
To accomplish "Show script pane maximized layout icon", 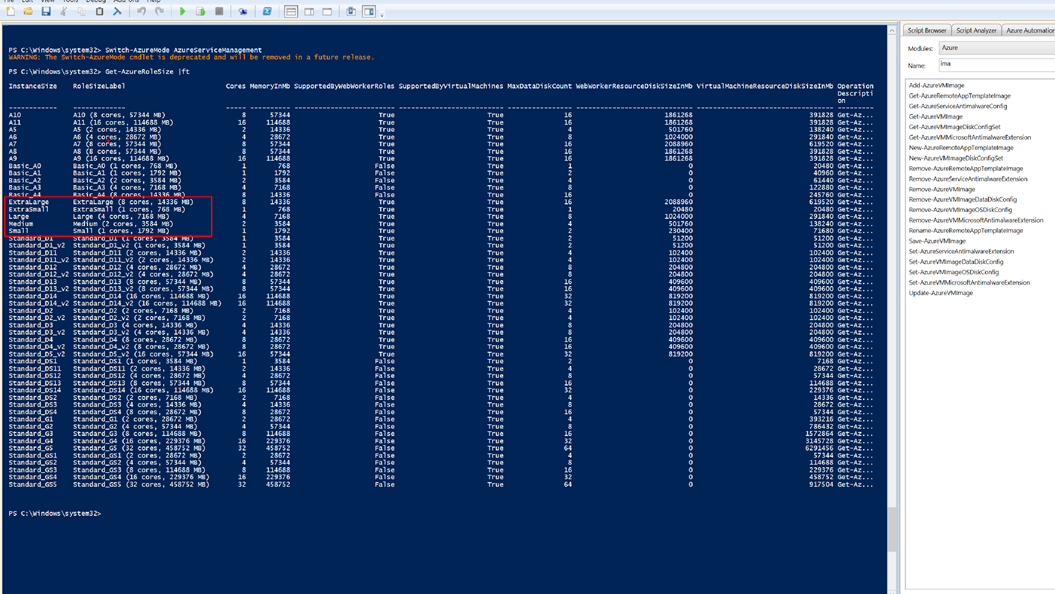I will point(327,11).
